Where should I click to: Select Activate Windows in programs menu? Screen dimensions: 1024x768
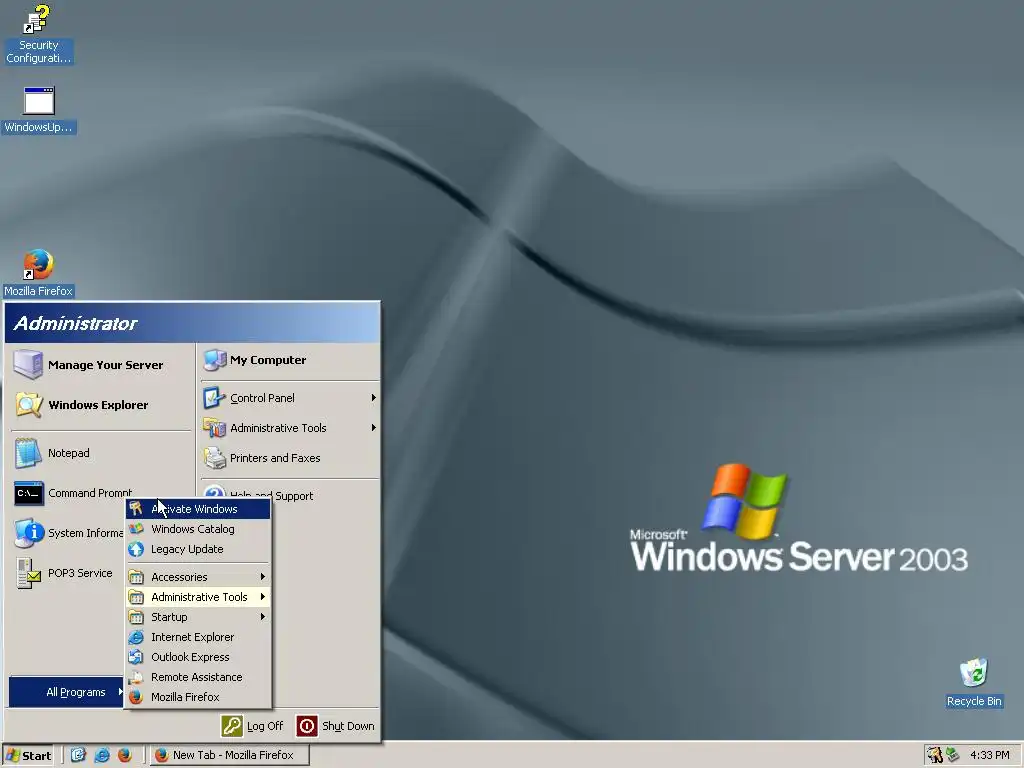198,509
